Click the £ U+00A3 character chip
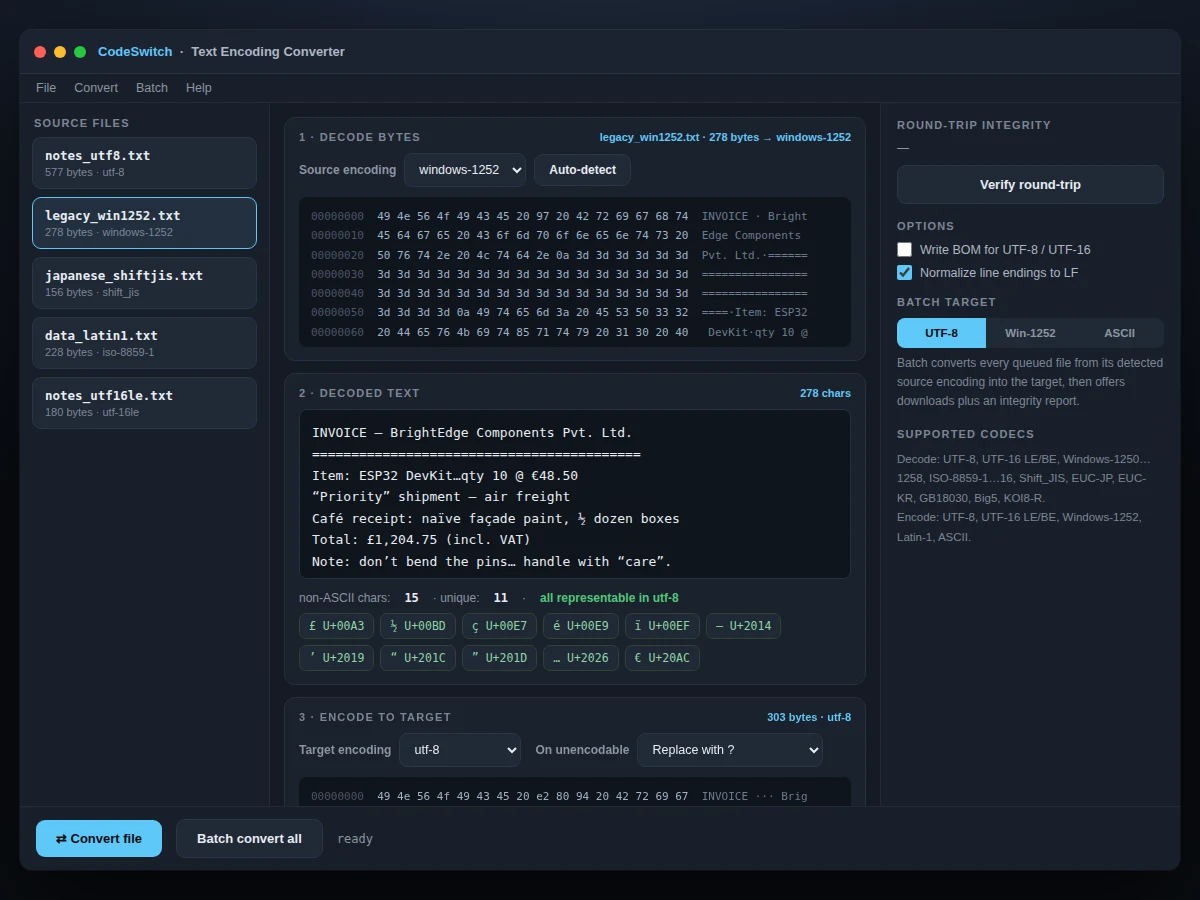Screen dimensions: 1200x900 [337, 626]
